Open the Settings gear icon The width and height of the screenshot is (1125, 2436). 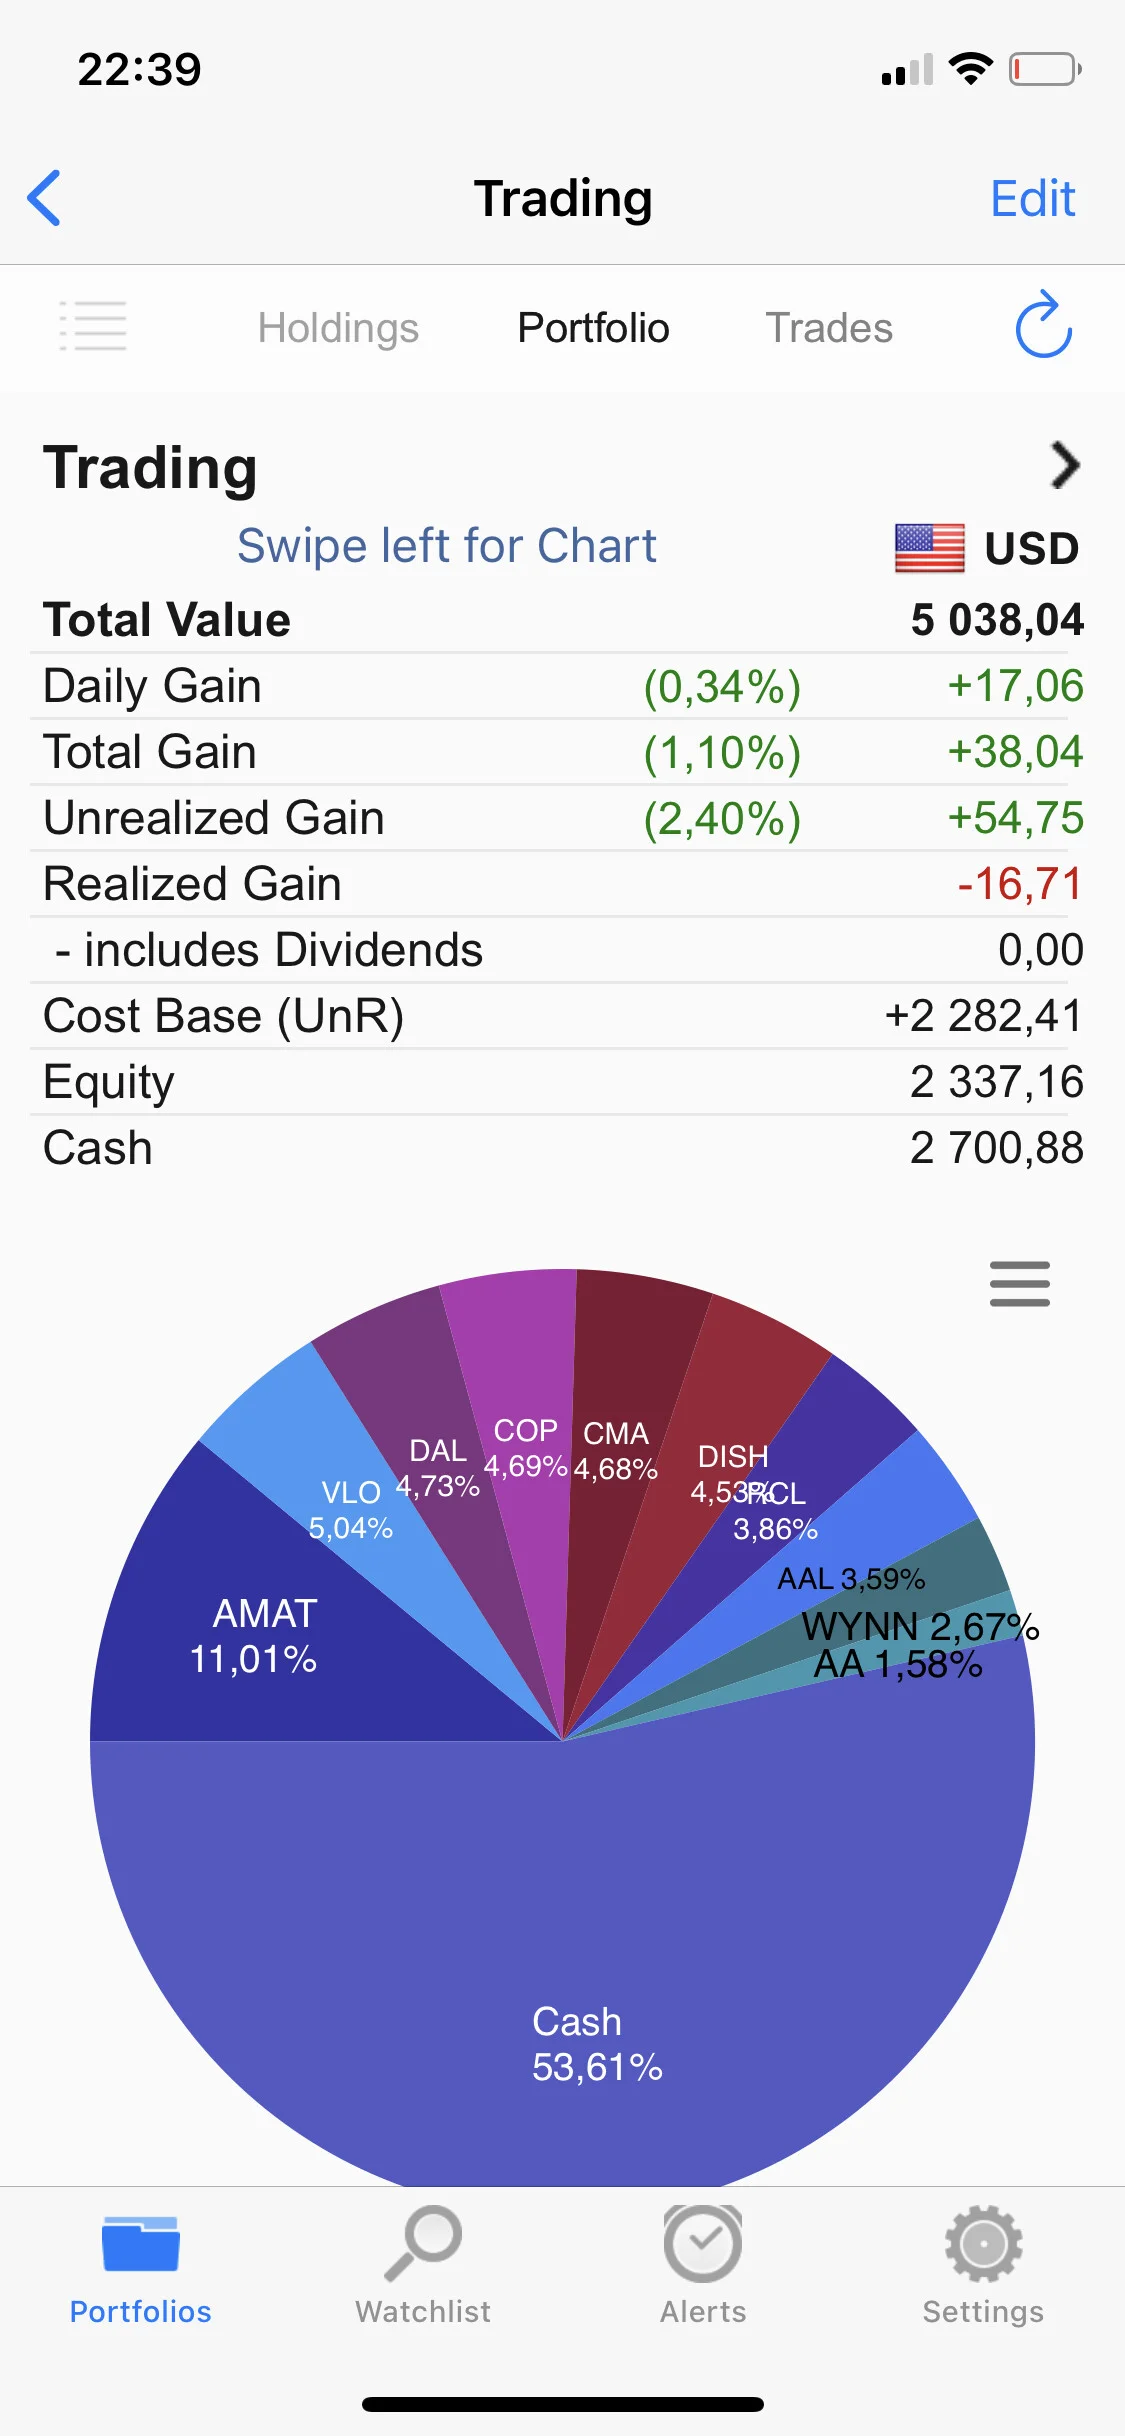point(983,2243)
